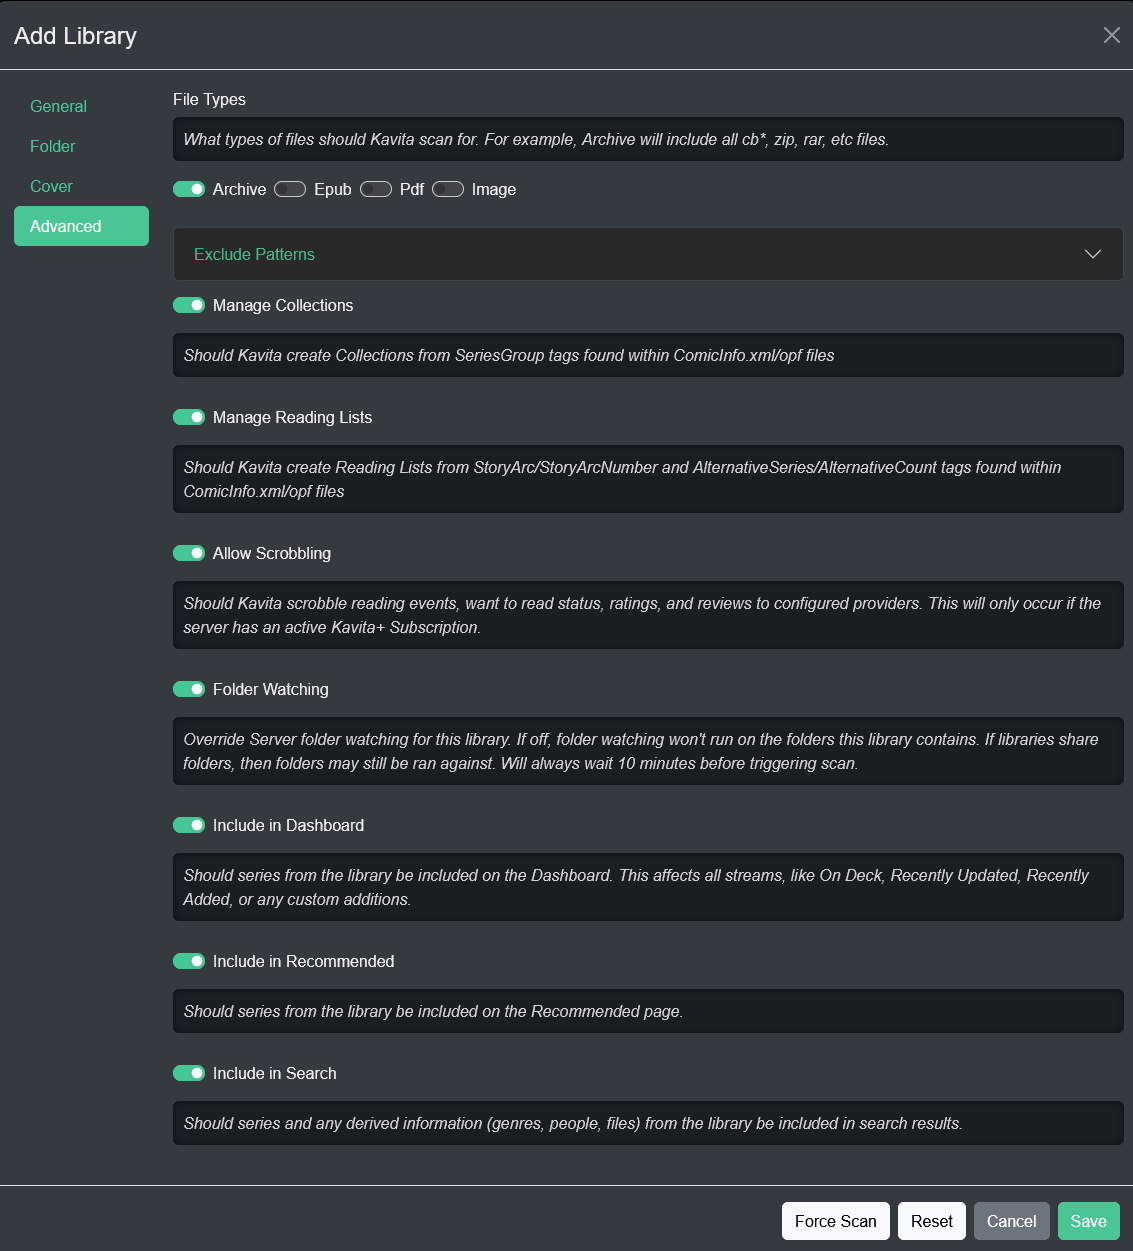Save the new library settings
The height and width of the screenshot is (1251, 1133).
pos(1088,1221)
